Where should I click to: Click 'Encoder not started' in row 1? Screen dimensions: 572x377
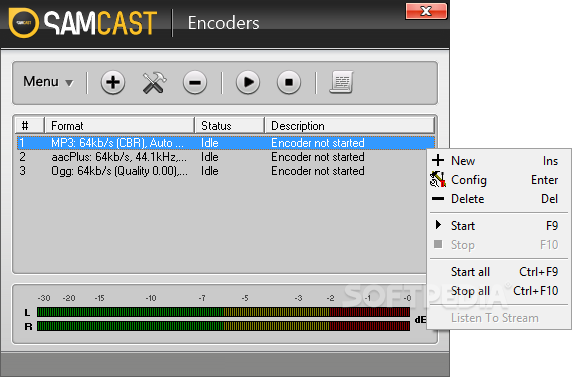coord(318,143)
